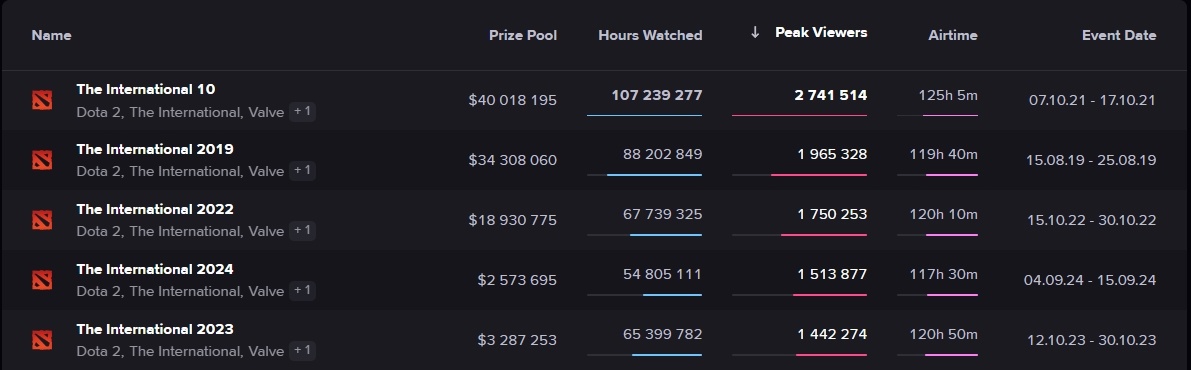This screenshot has width=1191, height=370.
Task: Click the Name column header
Action: point(52,35)
